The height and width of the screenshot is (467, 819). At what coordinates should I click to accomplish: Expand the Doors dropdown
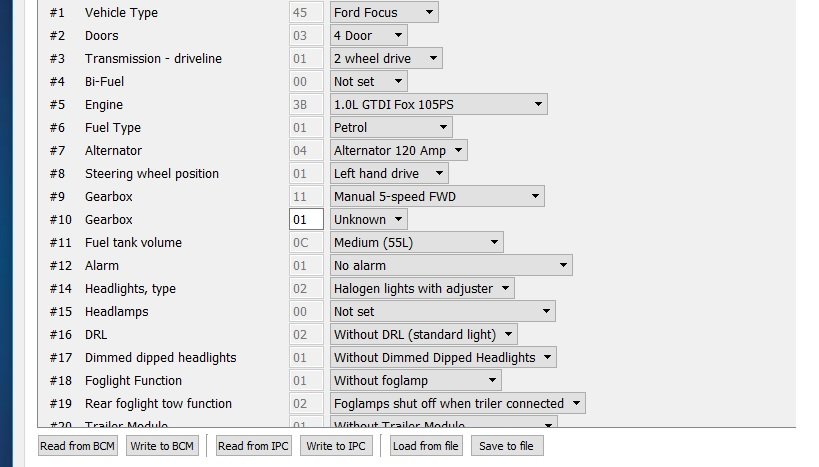pos(368,36)
